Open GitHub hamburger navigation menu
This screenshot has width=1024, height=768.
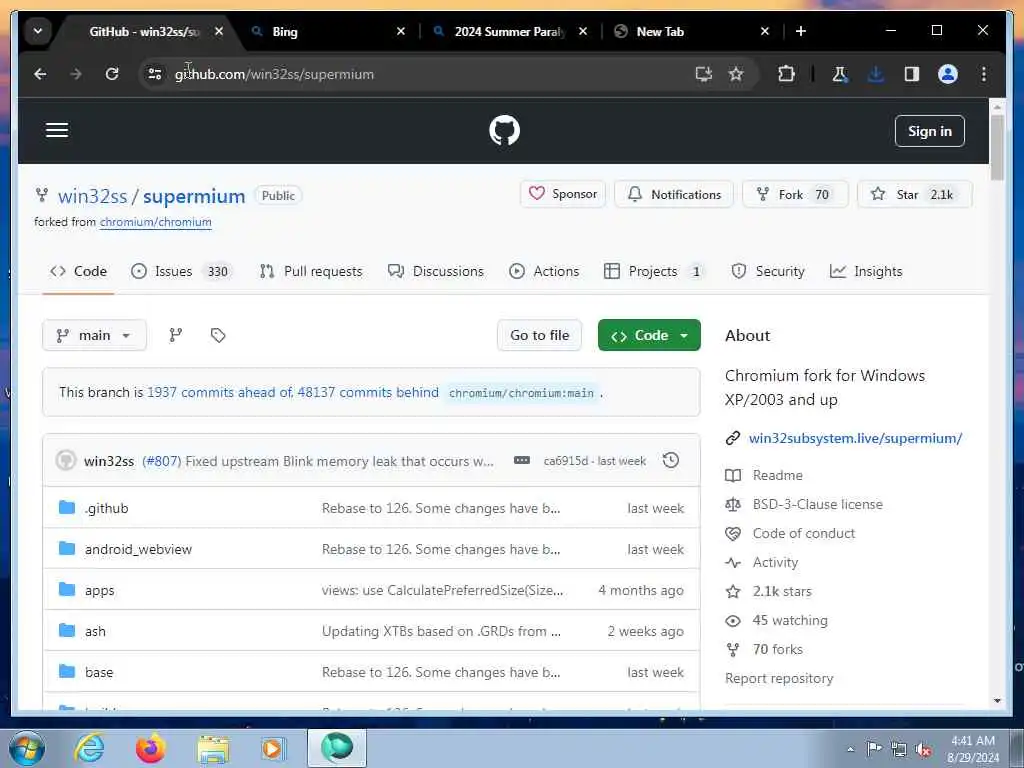(x=57, y=130)
